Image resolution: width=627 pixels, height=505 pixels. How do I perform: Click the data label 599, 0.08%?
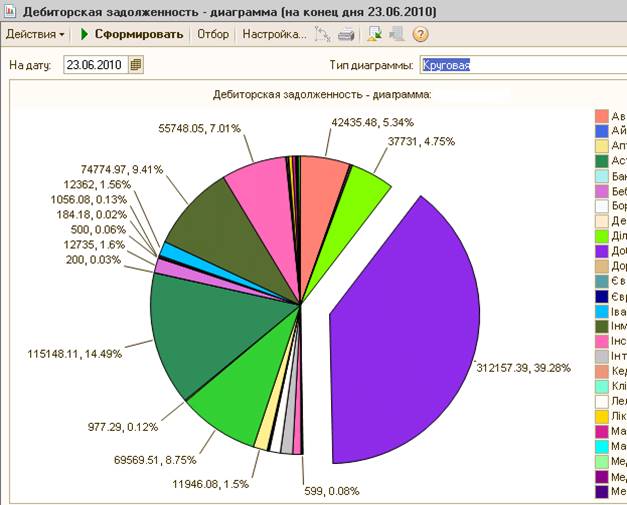coord(332,491)
